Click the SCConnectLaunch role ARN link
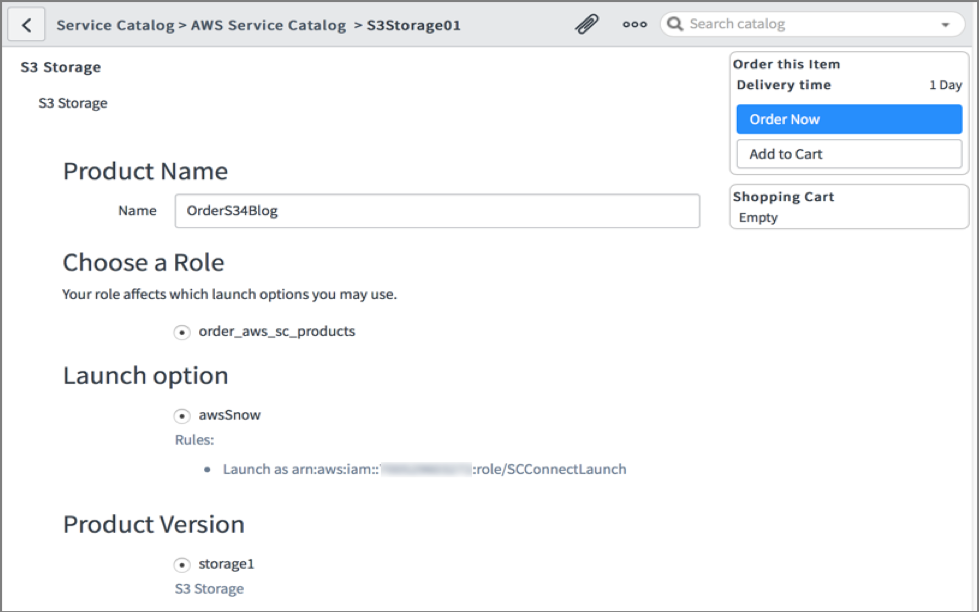The image size is (979, 612). (x=423, y=468)
